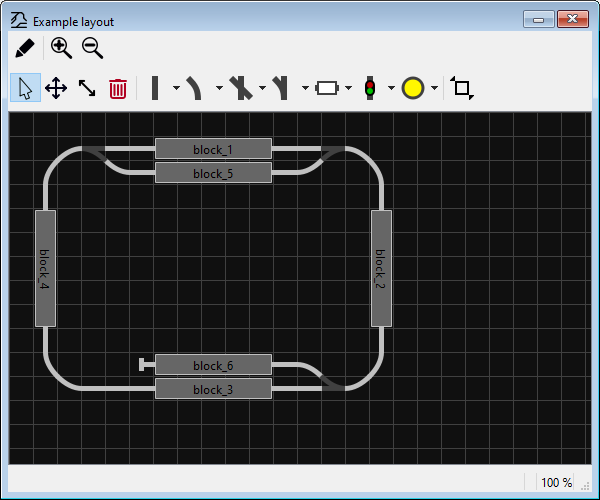
Task: Pick the curved track tool
Action: pyautogui.click(x=196, y=88)
